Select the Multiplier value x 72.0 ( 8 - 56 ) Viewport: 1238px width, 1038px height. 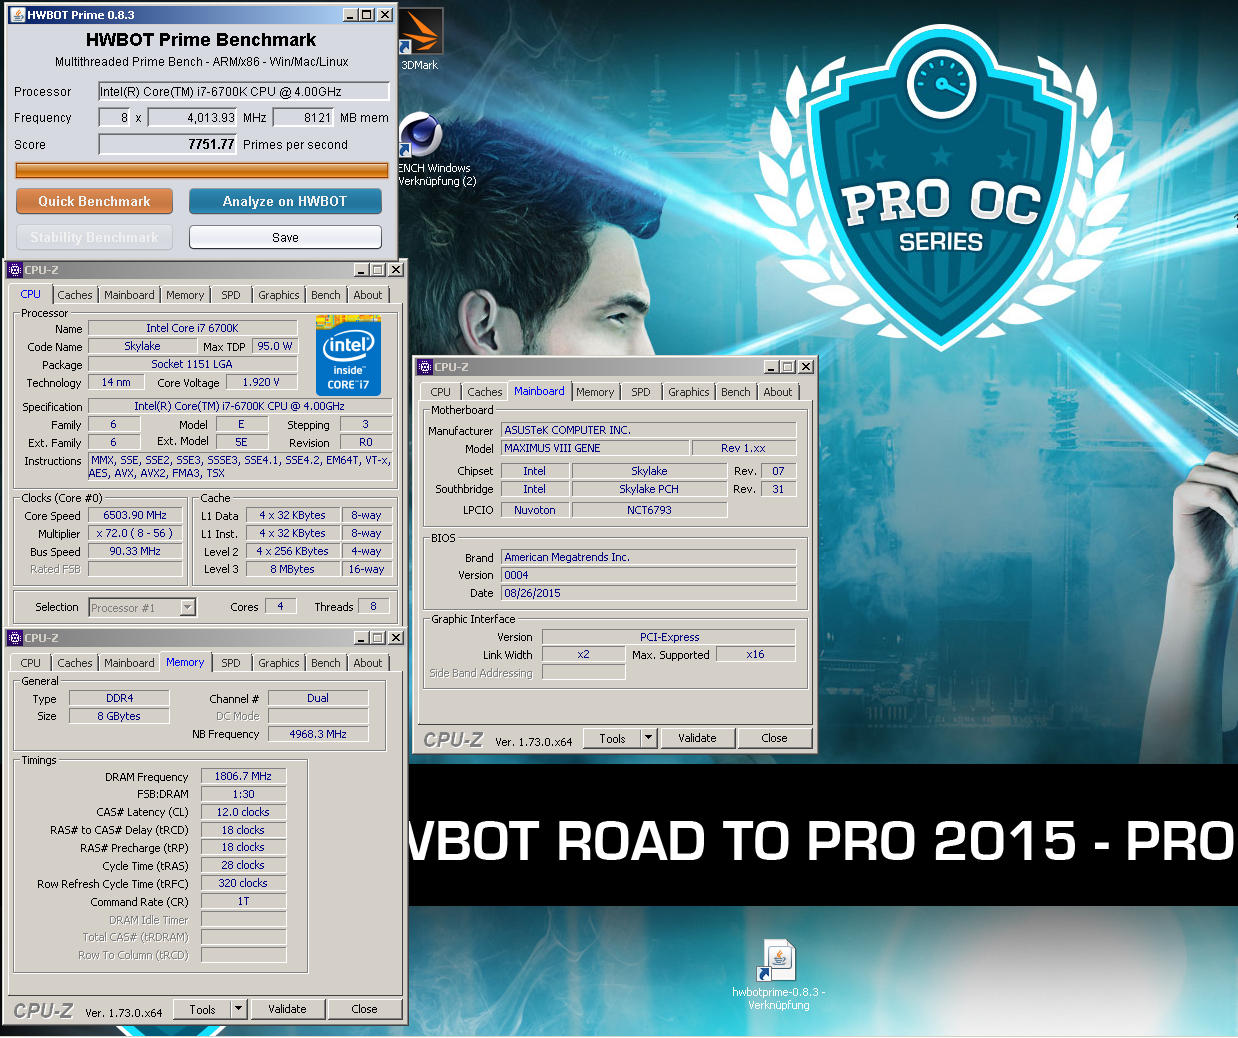click(135, 534)
